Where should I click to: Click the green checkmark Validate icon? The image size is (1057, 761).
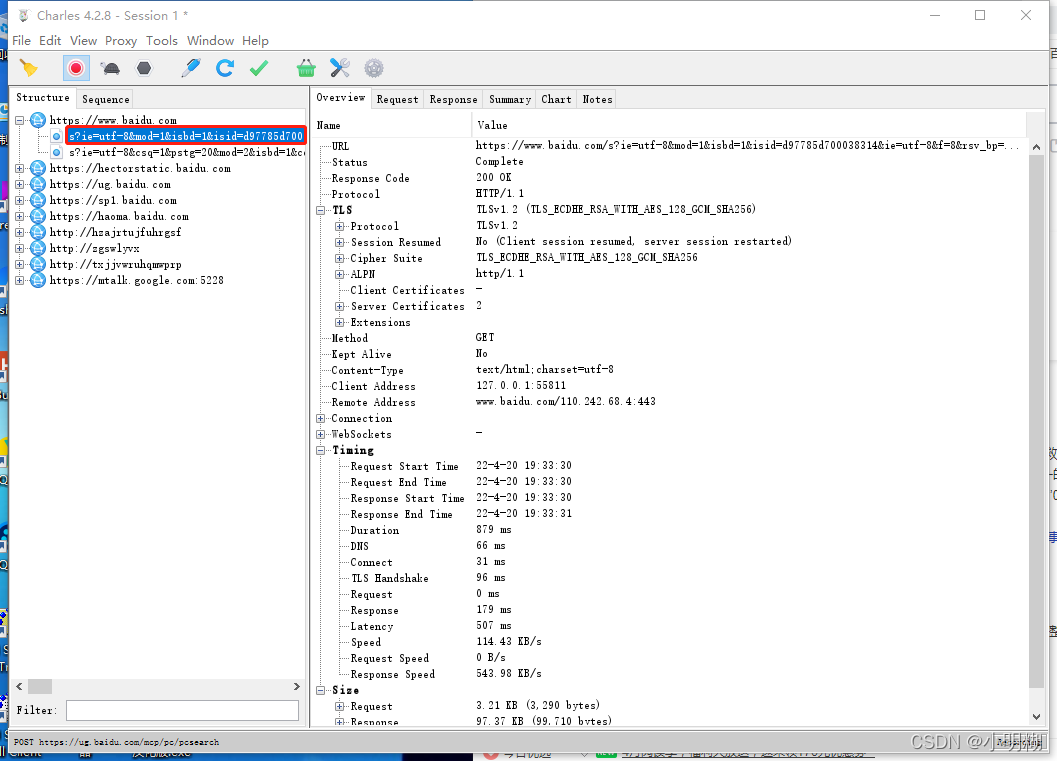click(x=259, y=68)
